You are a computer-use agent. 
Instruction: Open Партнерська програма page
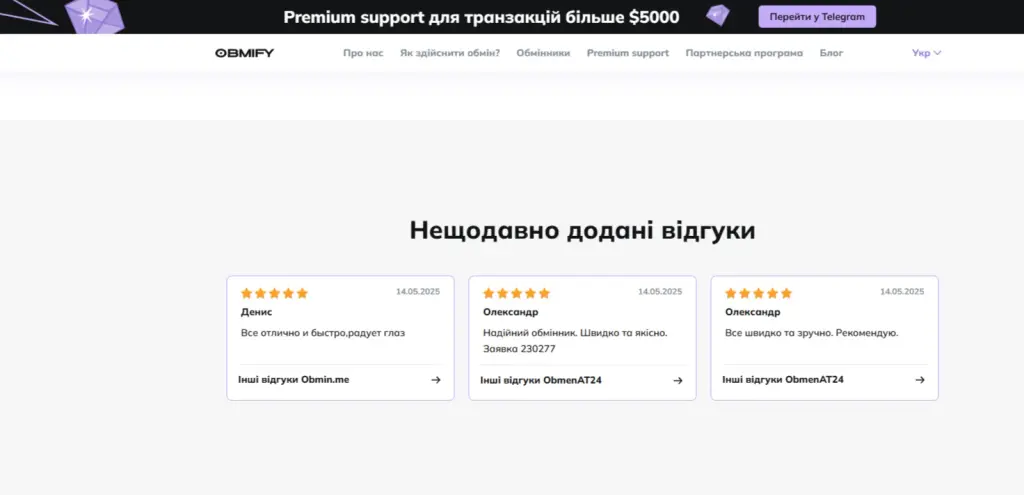click(744, 53)
